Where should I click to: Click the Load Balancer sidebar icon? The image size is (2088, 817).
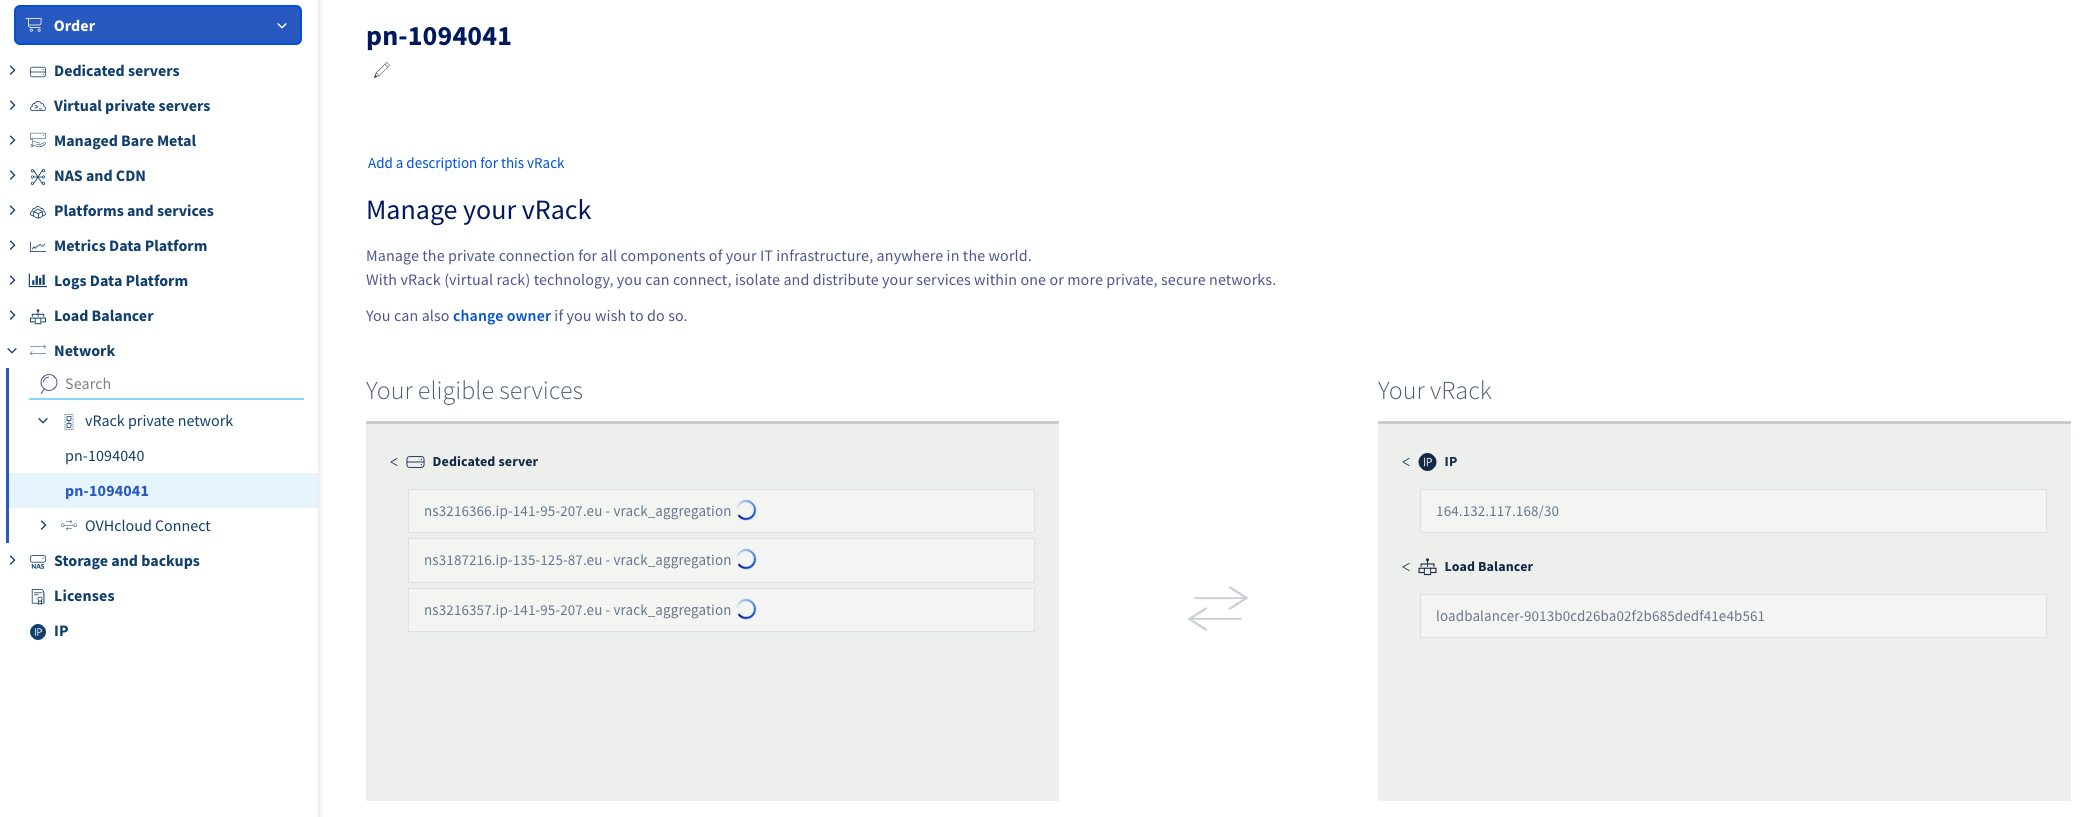(38, 316)
